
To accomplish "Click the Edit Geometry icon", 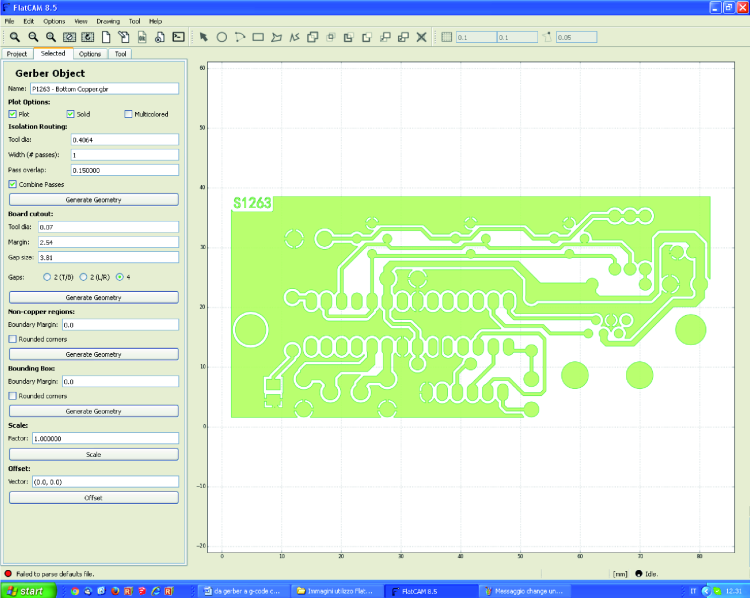I will point(124,37).
